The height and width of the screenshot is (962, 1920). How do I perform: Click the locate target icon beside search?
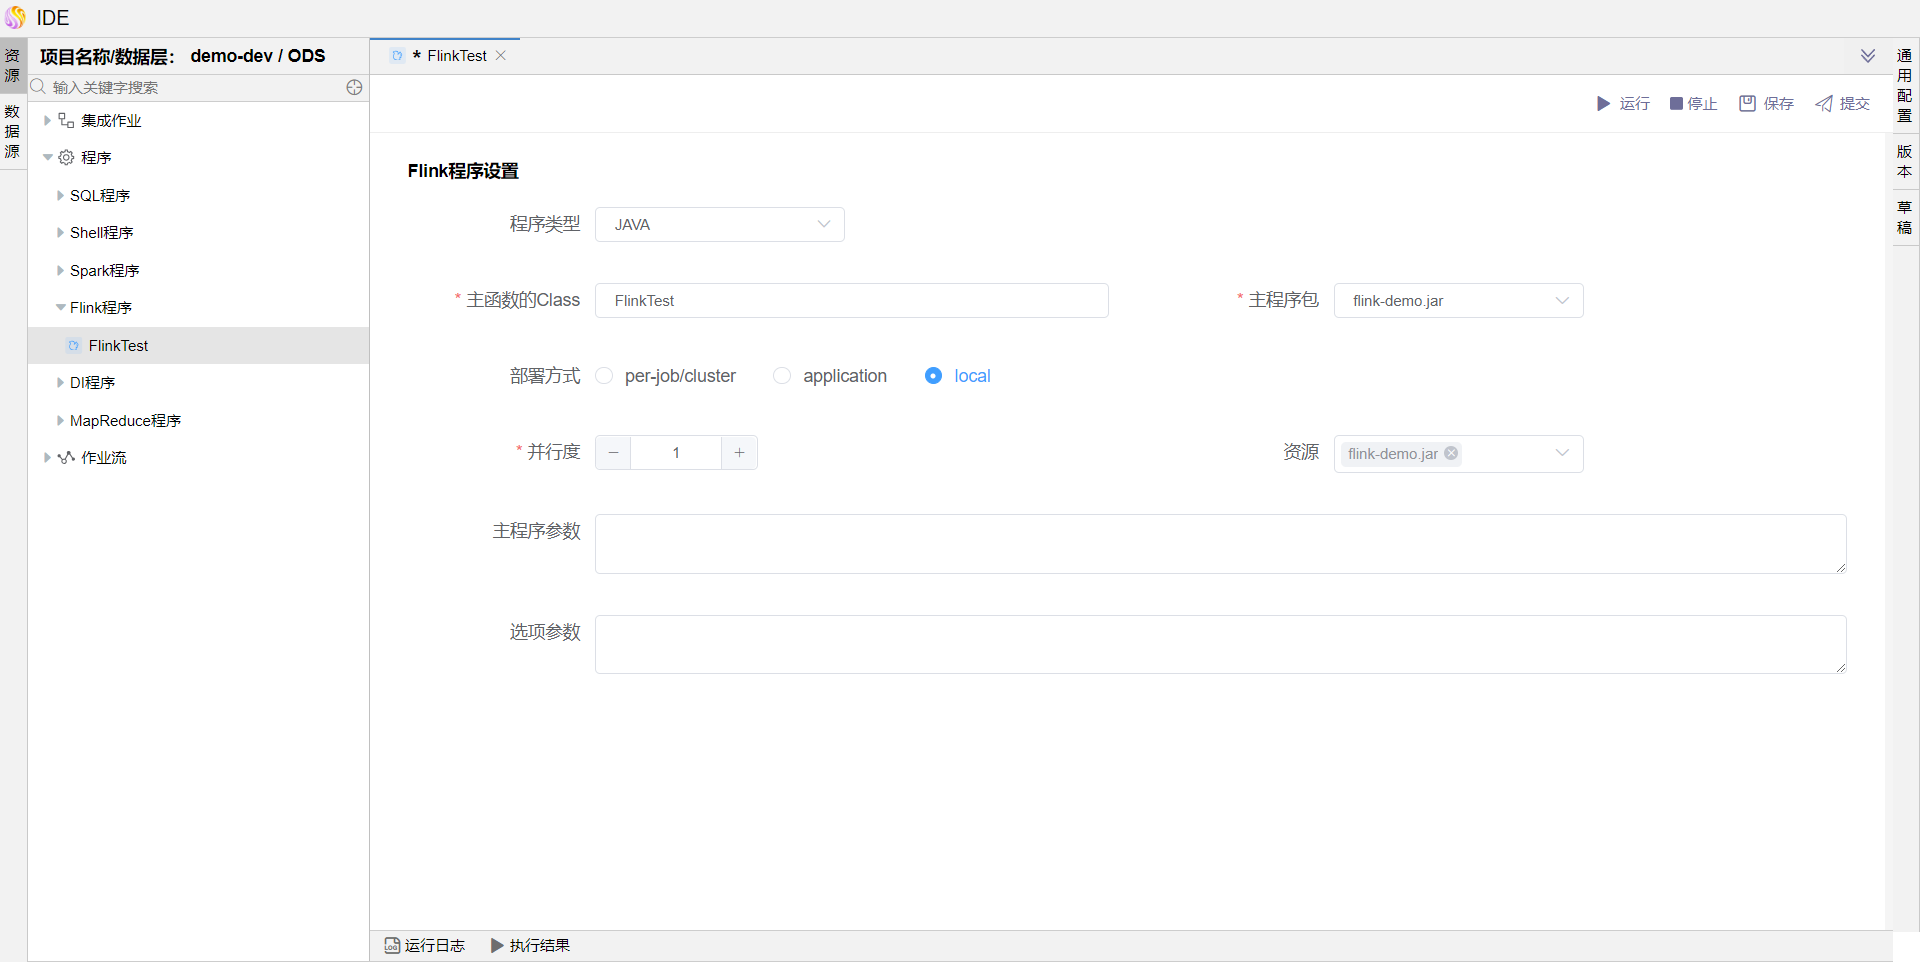click(354, 88)
